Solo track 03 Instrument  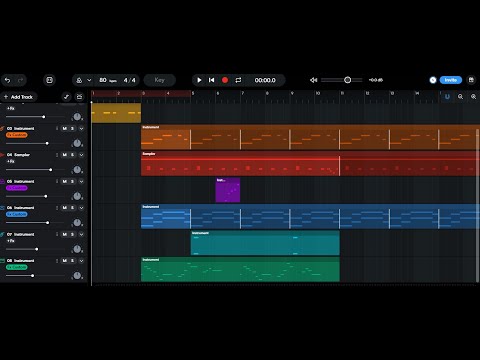pyautogui.click(x=72, y=128)
